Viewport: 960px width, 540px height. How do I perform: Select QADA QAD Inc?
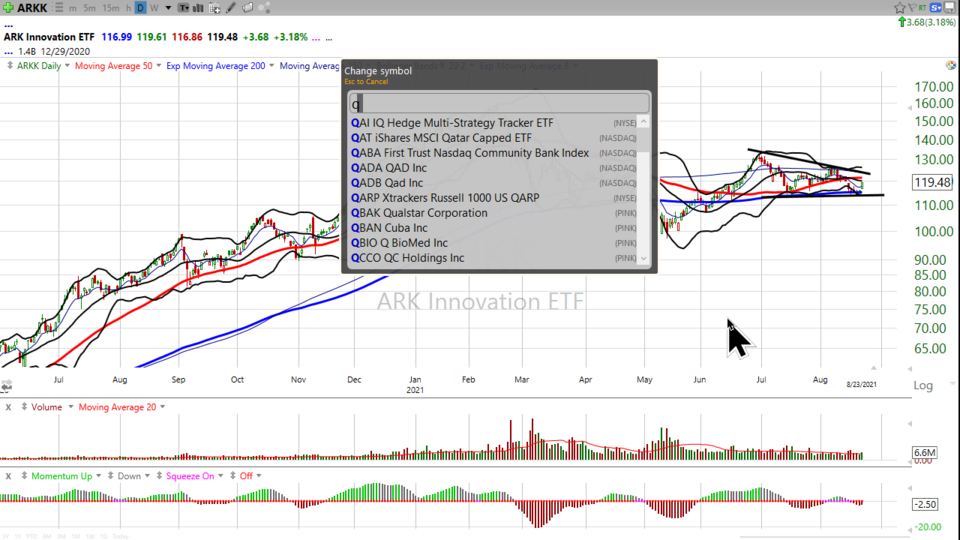[x=493, y=168]
